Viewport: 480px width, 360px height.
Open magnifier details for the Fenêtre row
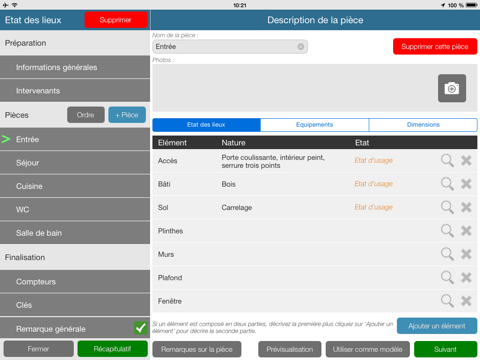coord(447,301)
